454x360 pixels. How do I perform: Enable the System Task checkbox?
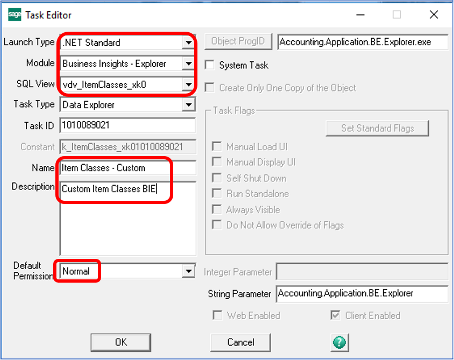pyautogui.click(x=209, y=65)
